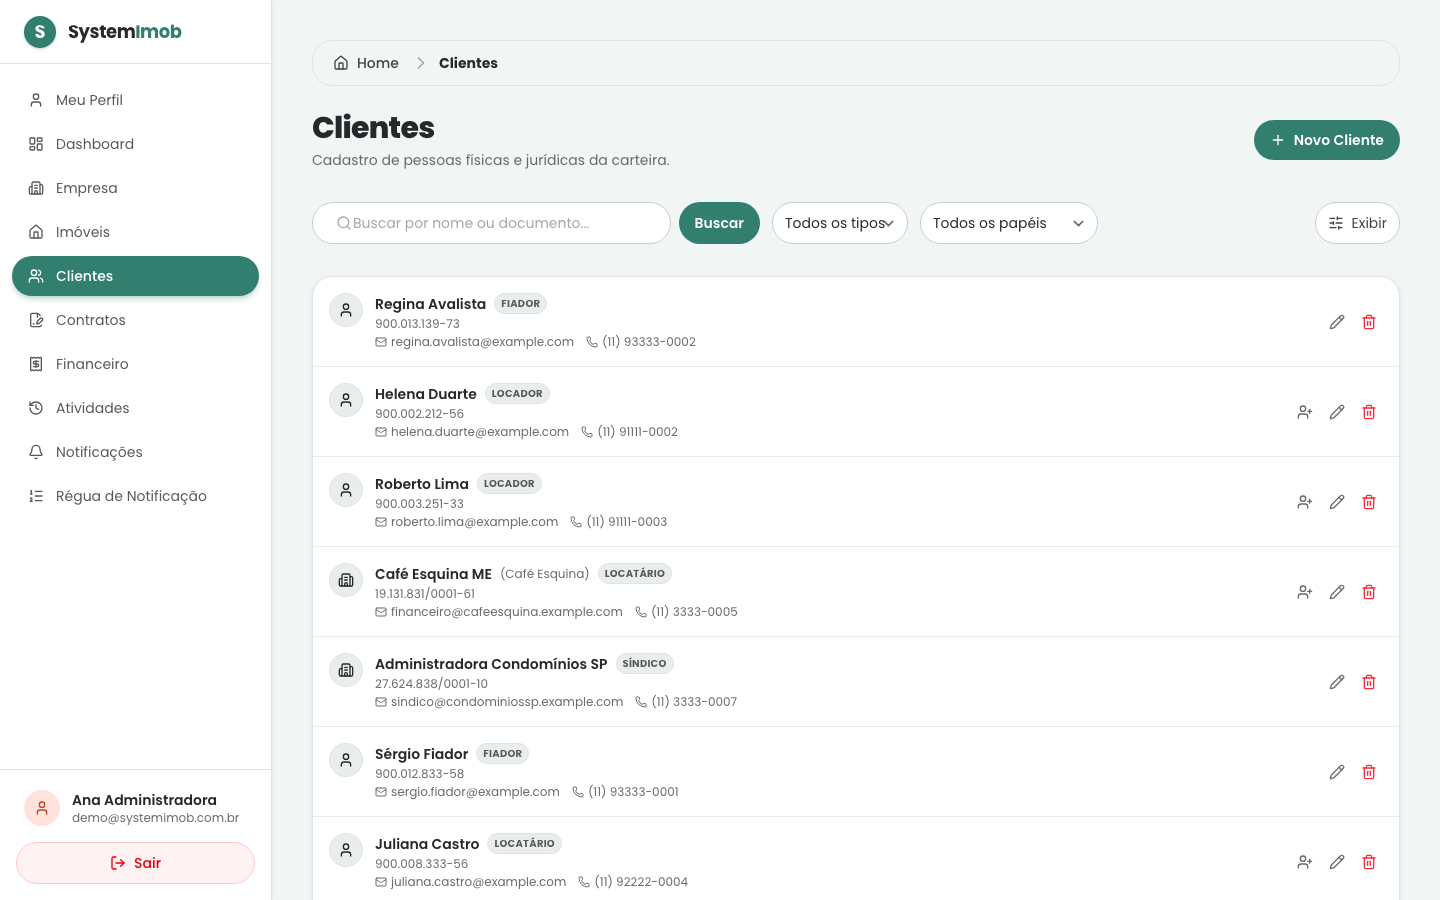This screenshot has height=900, width=1440.
Task: Select Imóveis from the sidebar
Action: tap(135, 232)
